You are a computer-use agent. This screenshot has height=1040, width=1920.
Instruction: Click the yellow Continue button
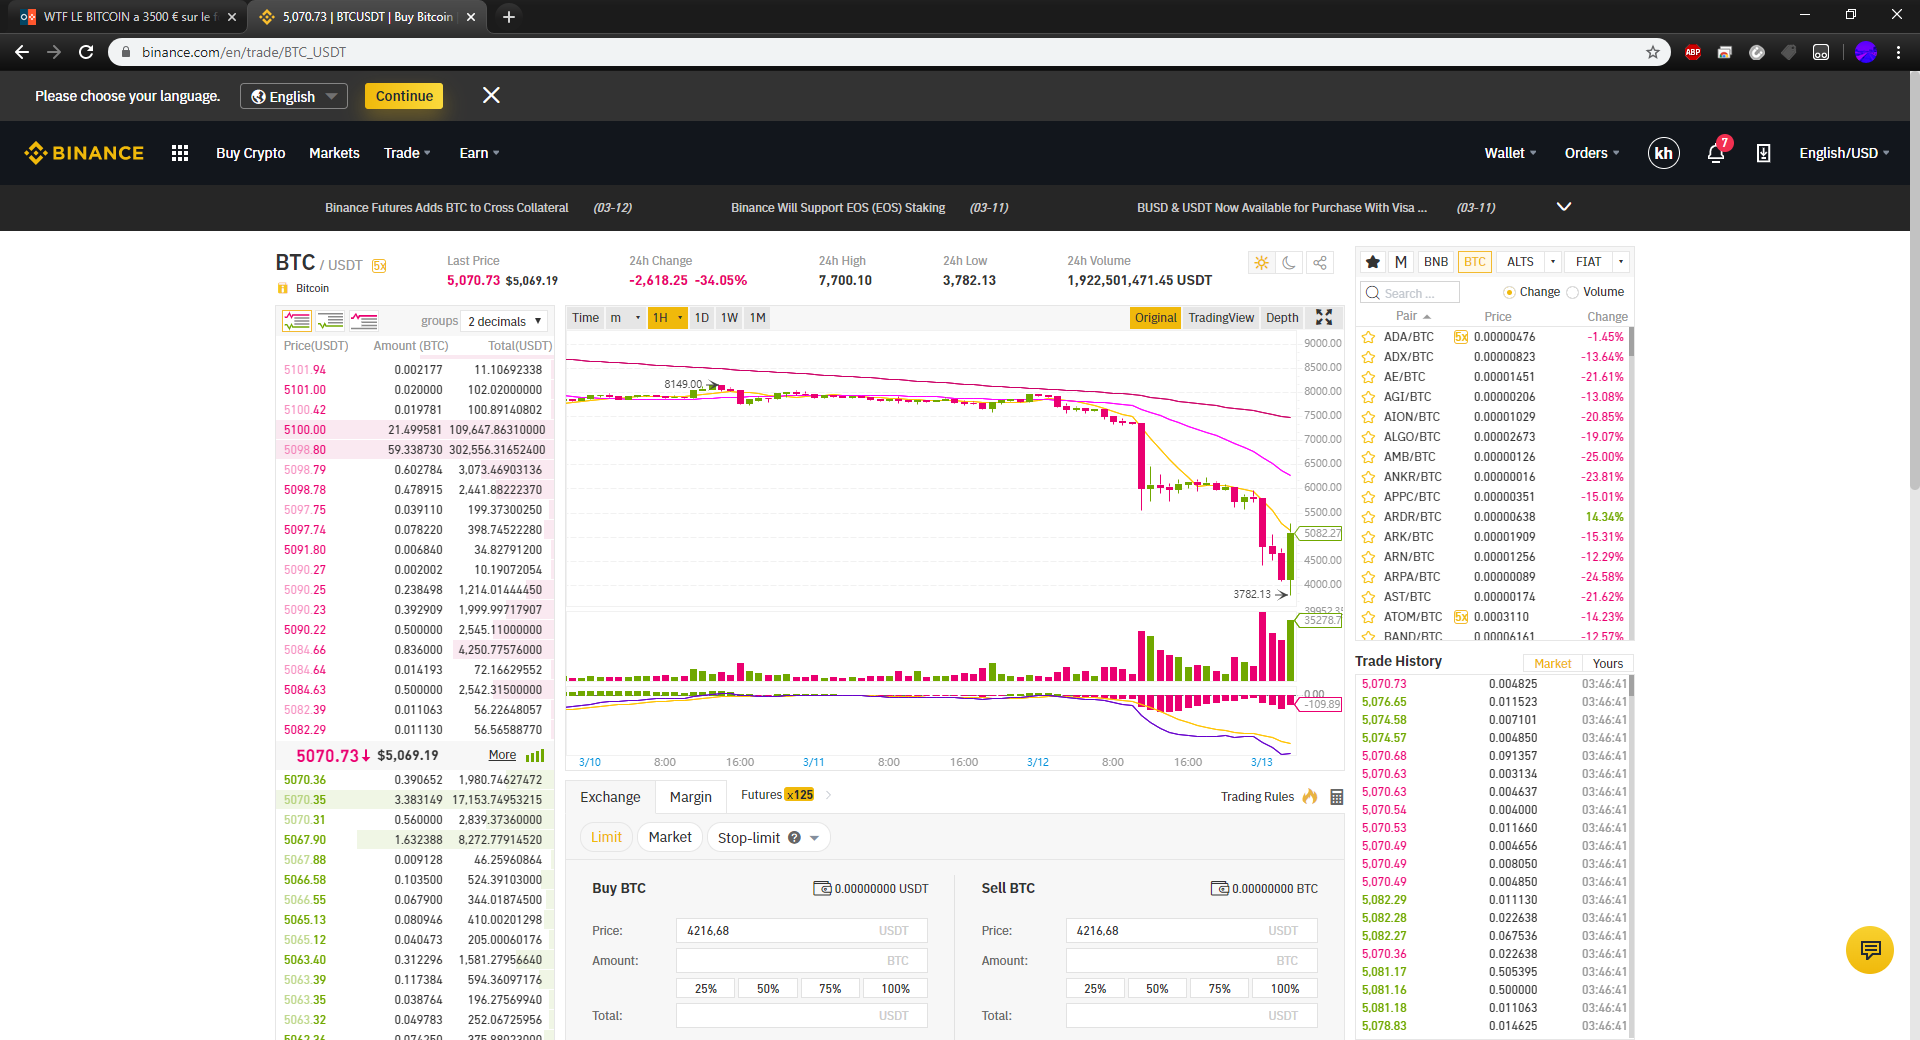[404, 96]
